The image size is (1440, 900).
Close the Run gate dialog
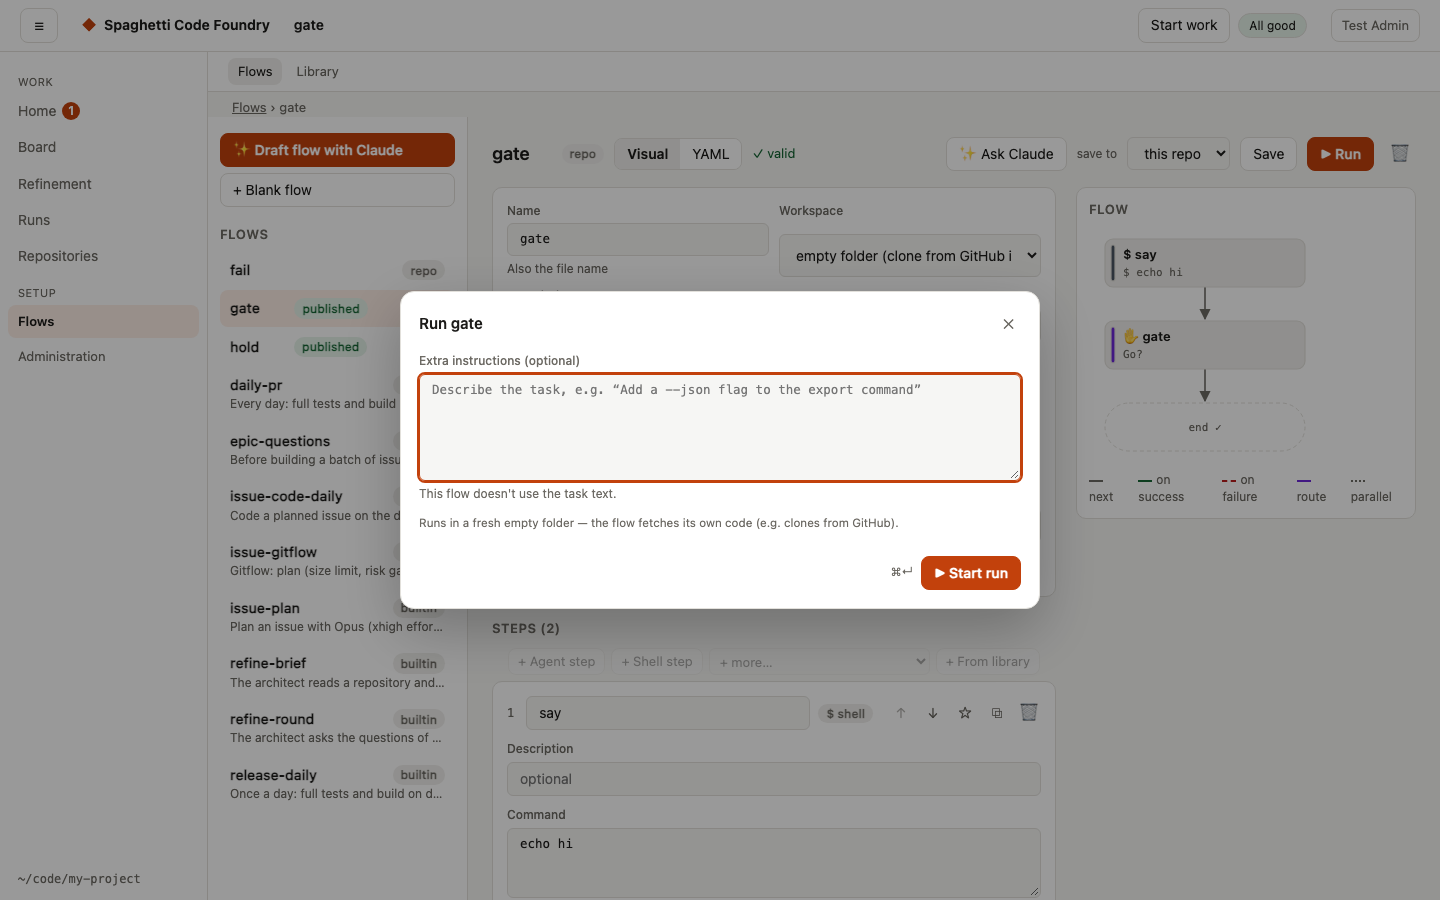(1008, 324)
